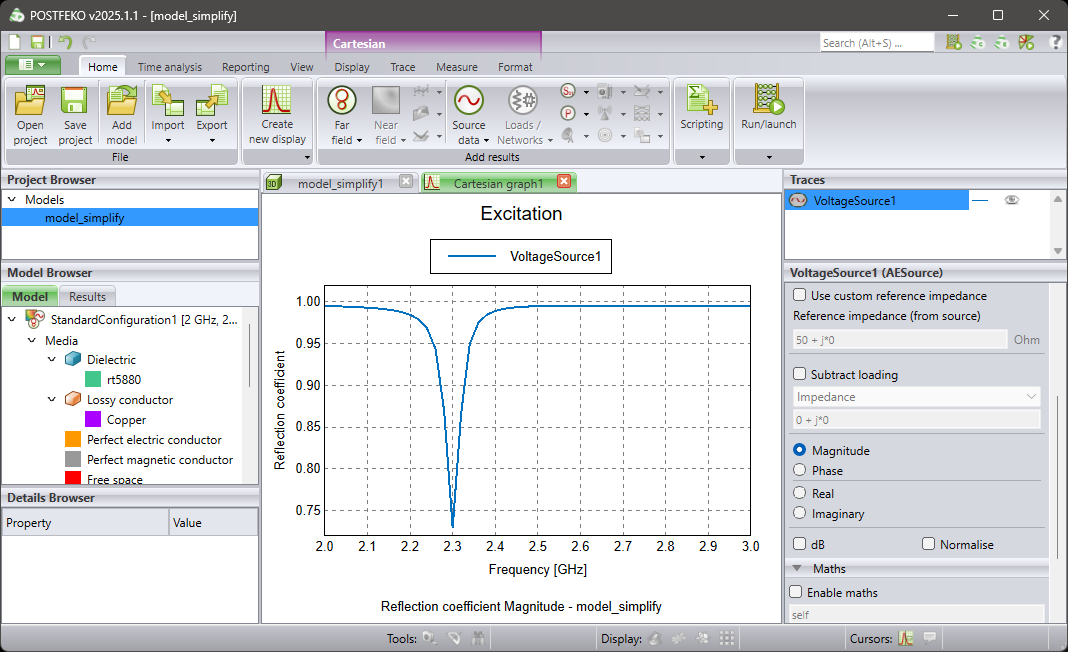Viewport: 1068px width, 652px height.
Task: Click the Run/launch icon
Action: [768, 99]
